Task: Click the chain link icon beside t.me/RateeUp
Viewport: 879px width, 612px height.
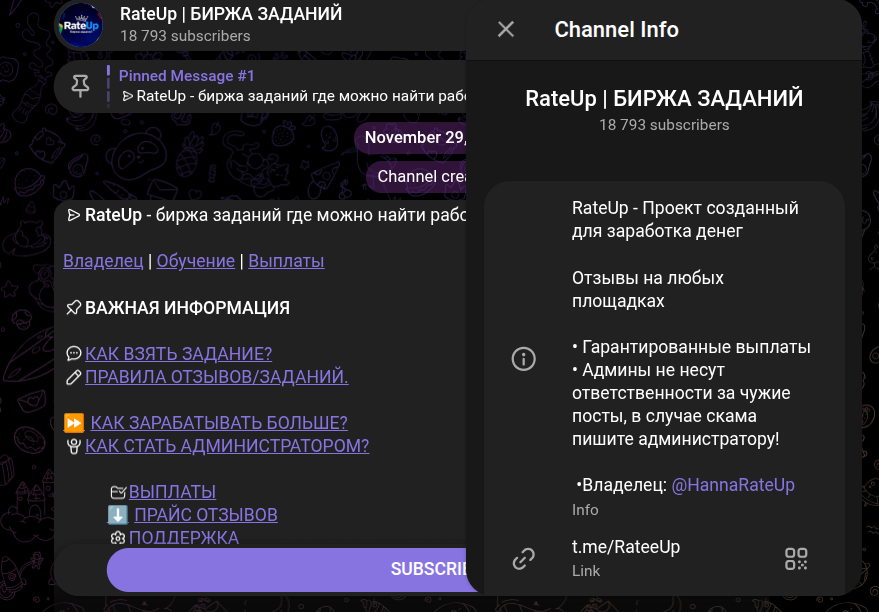Action: pyautogui.click(x=524, y=559)
